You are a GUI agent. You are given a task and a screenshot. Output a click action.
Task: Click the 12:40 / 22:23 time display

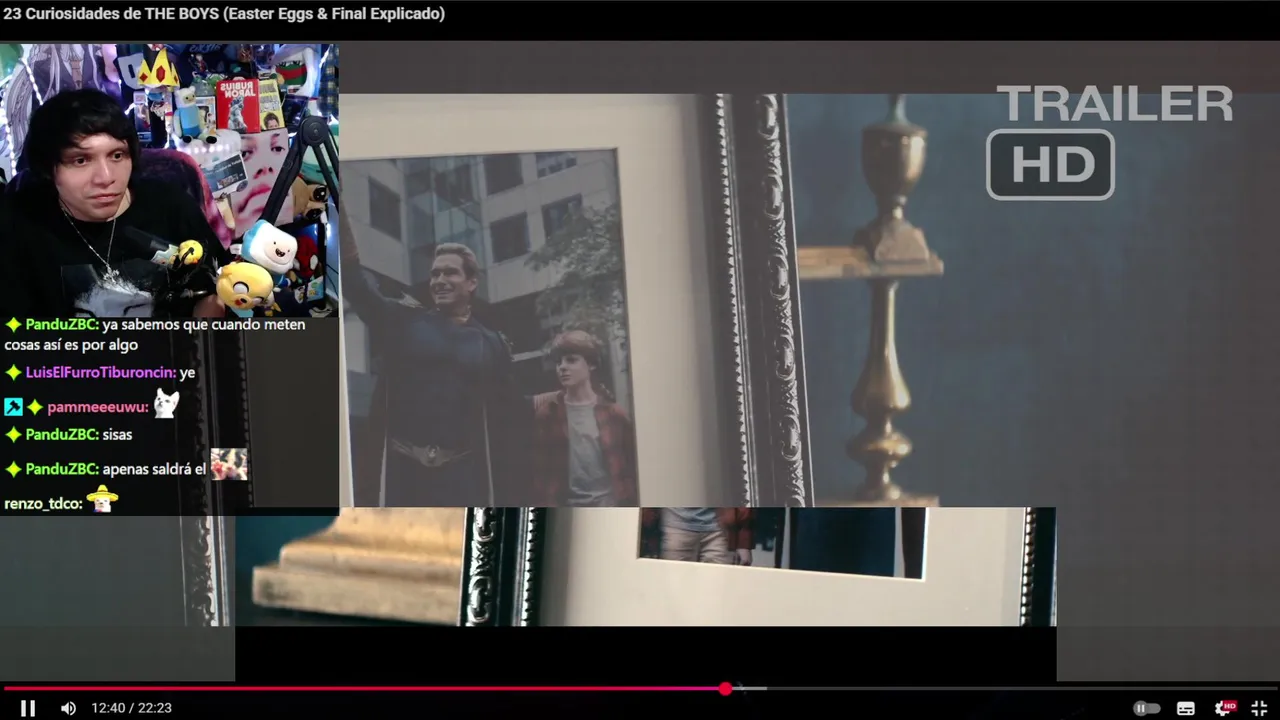point(131,708)
